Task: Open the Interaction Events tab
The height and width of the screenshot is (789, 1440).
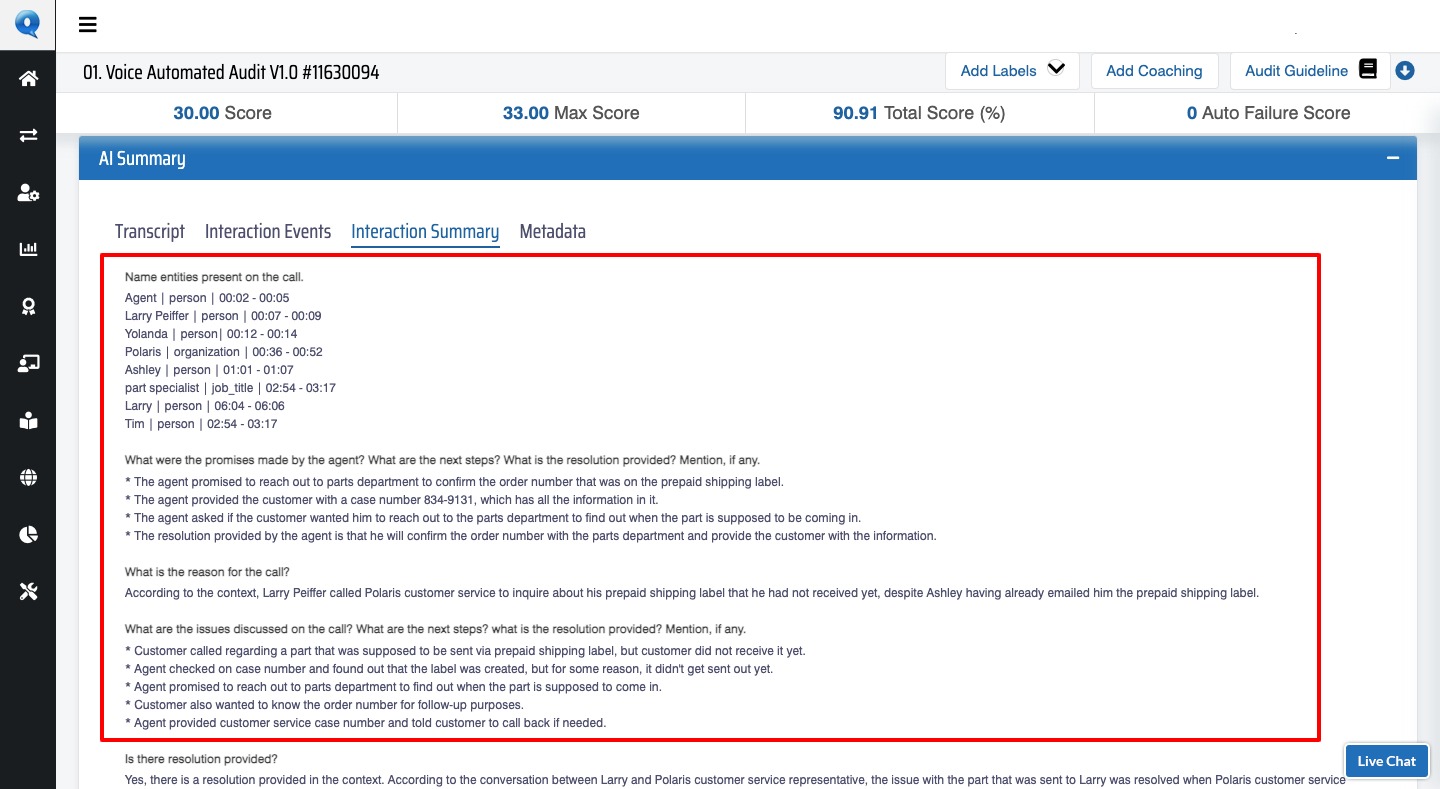Action: (x=268, y=231)
